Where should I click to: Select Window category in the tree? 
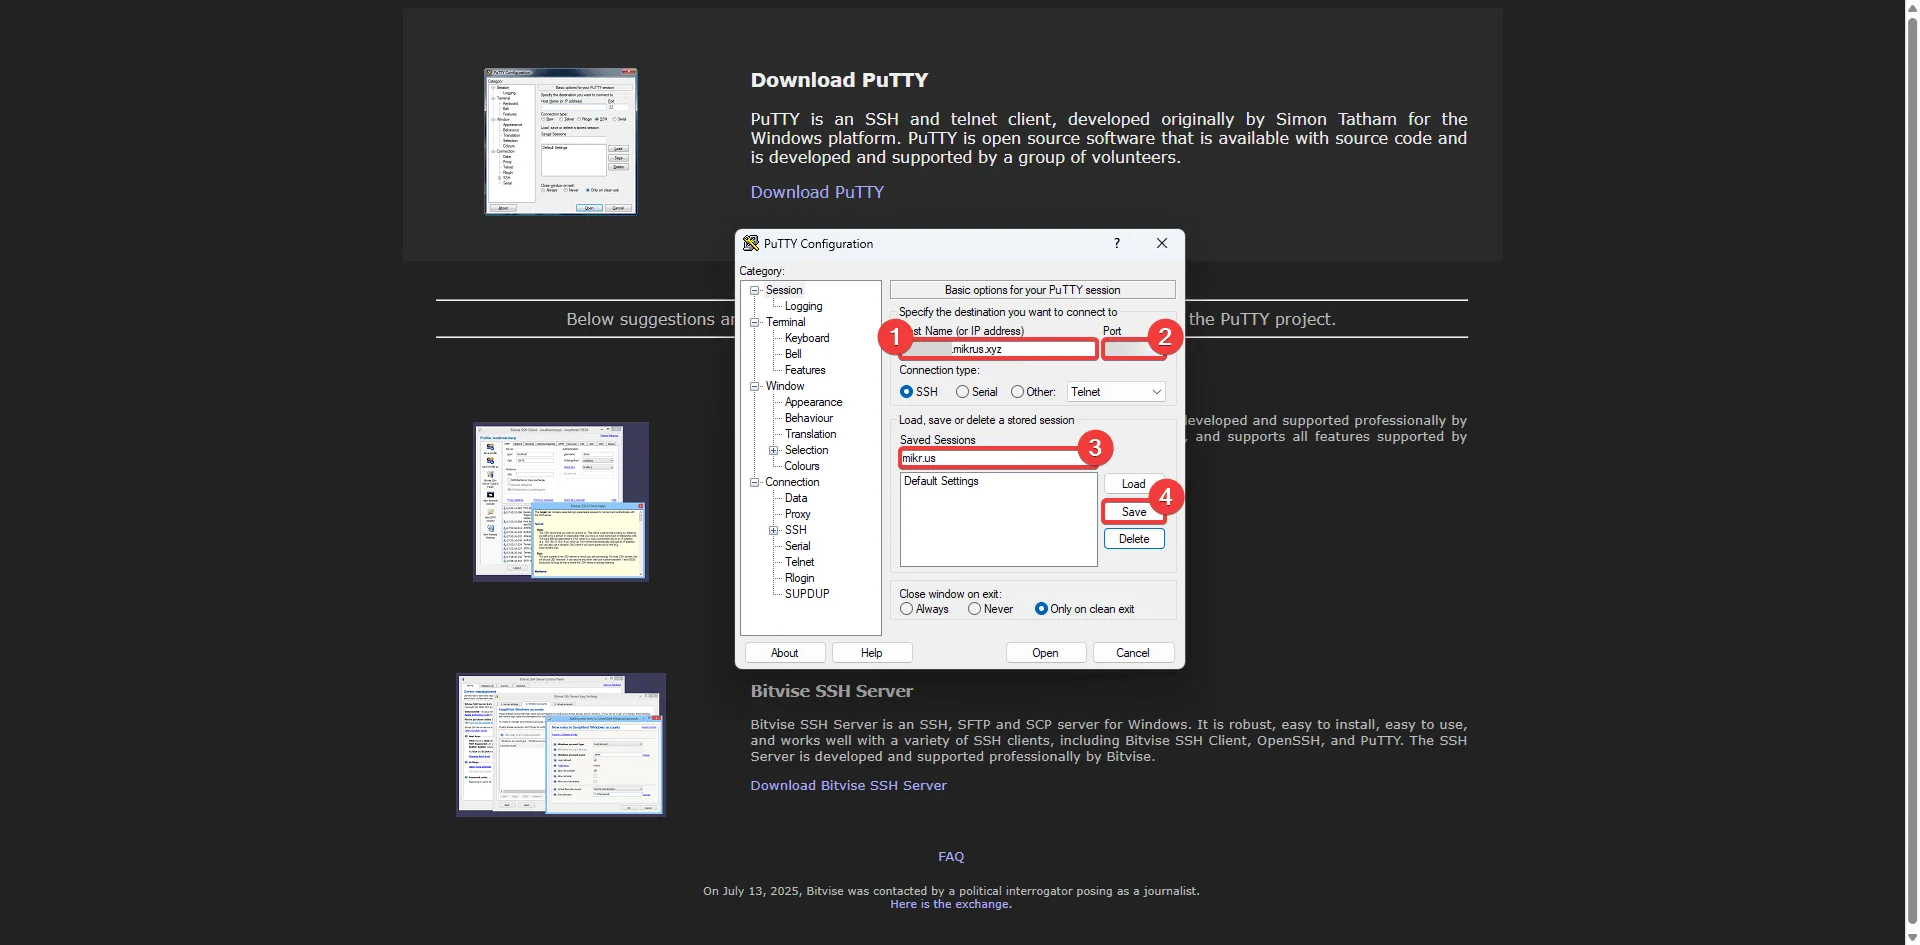coord(785,386)
